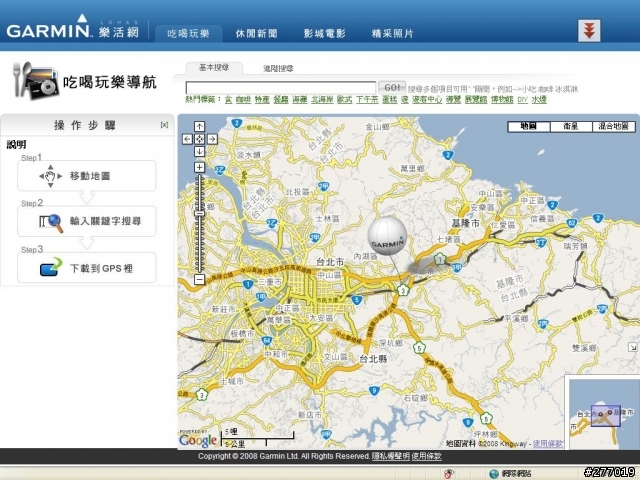Open the 吃喝玩樂 tab
This screenshot has height=480, width=640.
coord(188,33)
